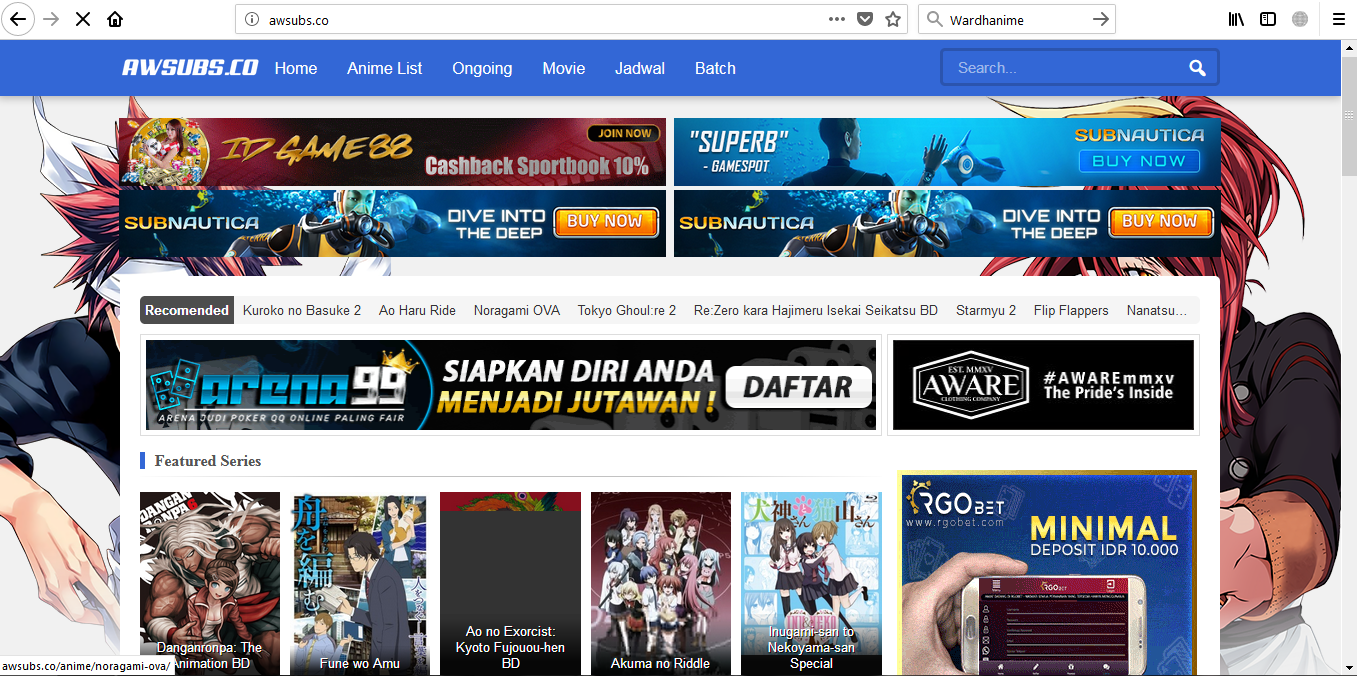Click the globe extension icon in the toolbar
This screenshot has width=1357, height=676.
(x=1300, y=19)
